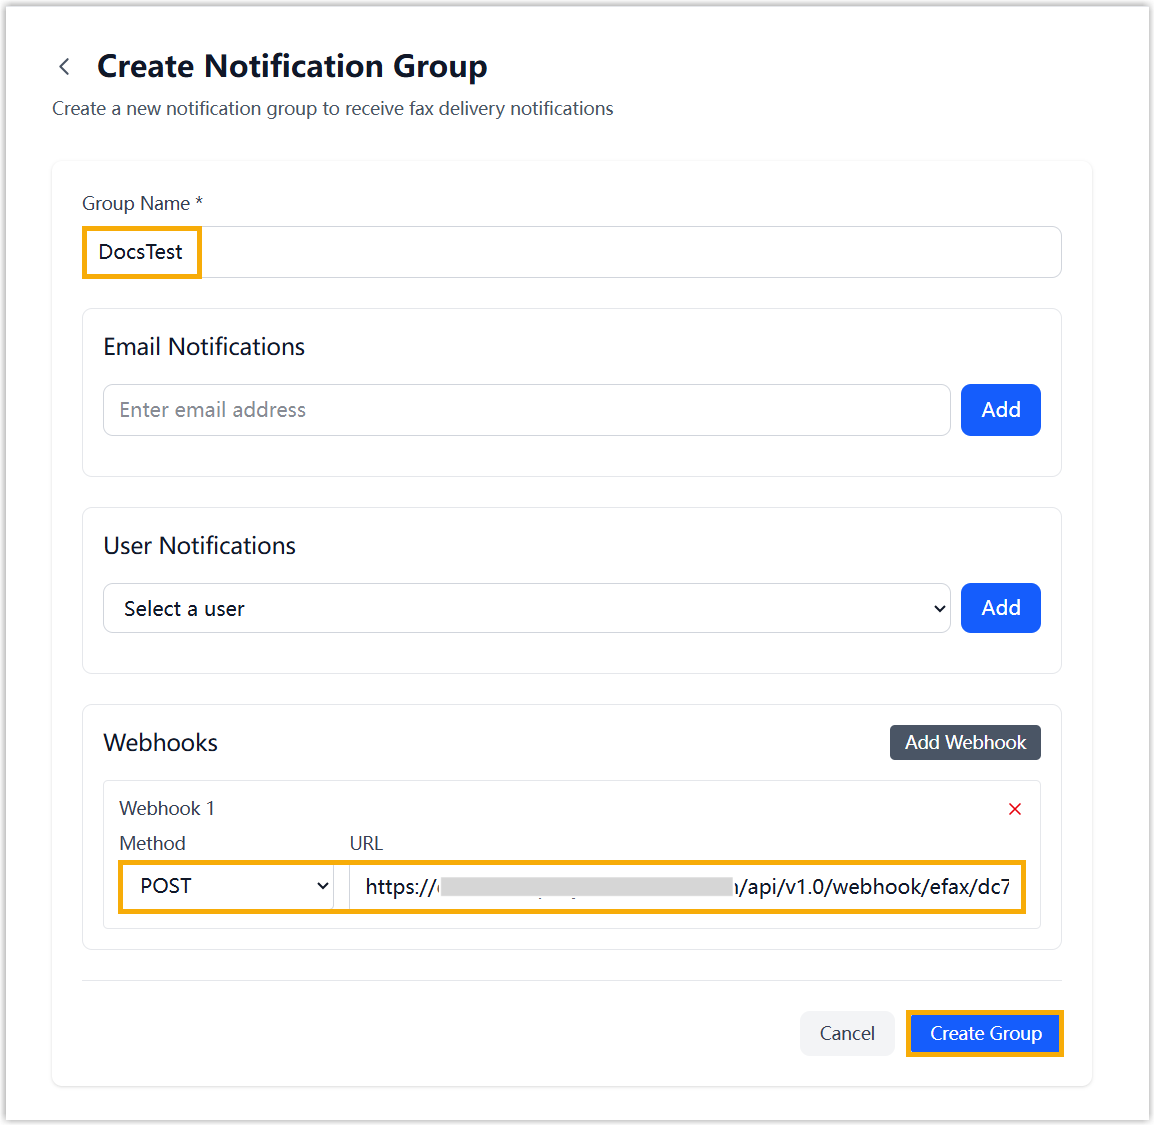The width and height of the screenshot is (1155, 1126).
Task: Click the URL label in Webhook 1
Action: click(366, 843)
